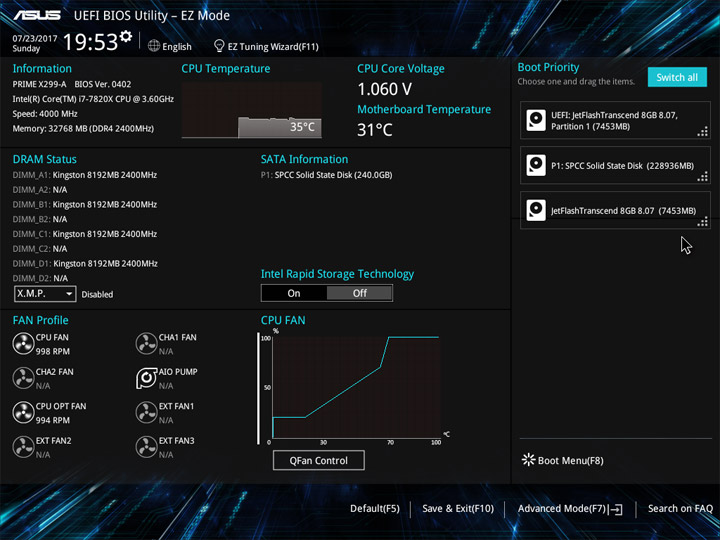
Task: Click the DIMM_D1 Kingston 8192MB row
Action: click(x=85, y=263)
